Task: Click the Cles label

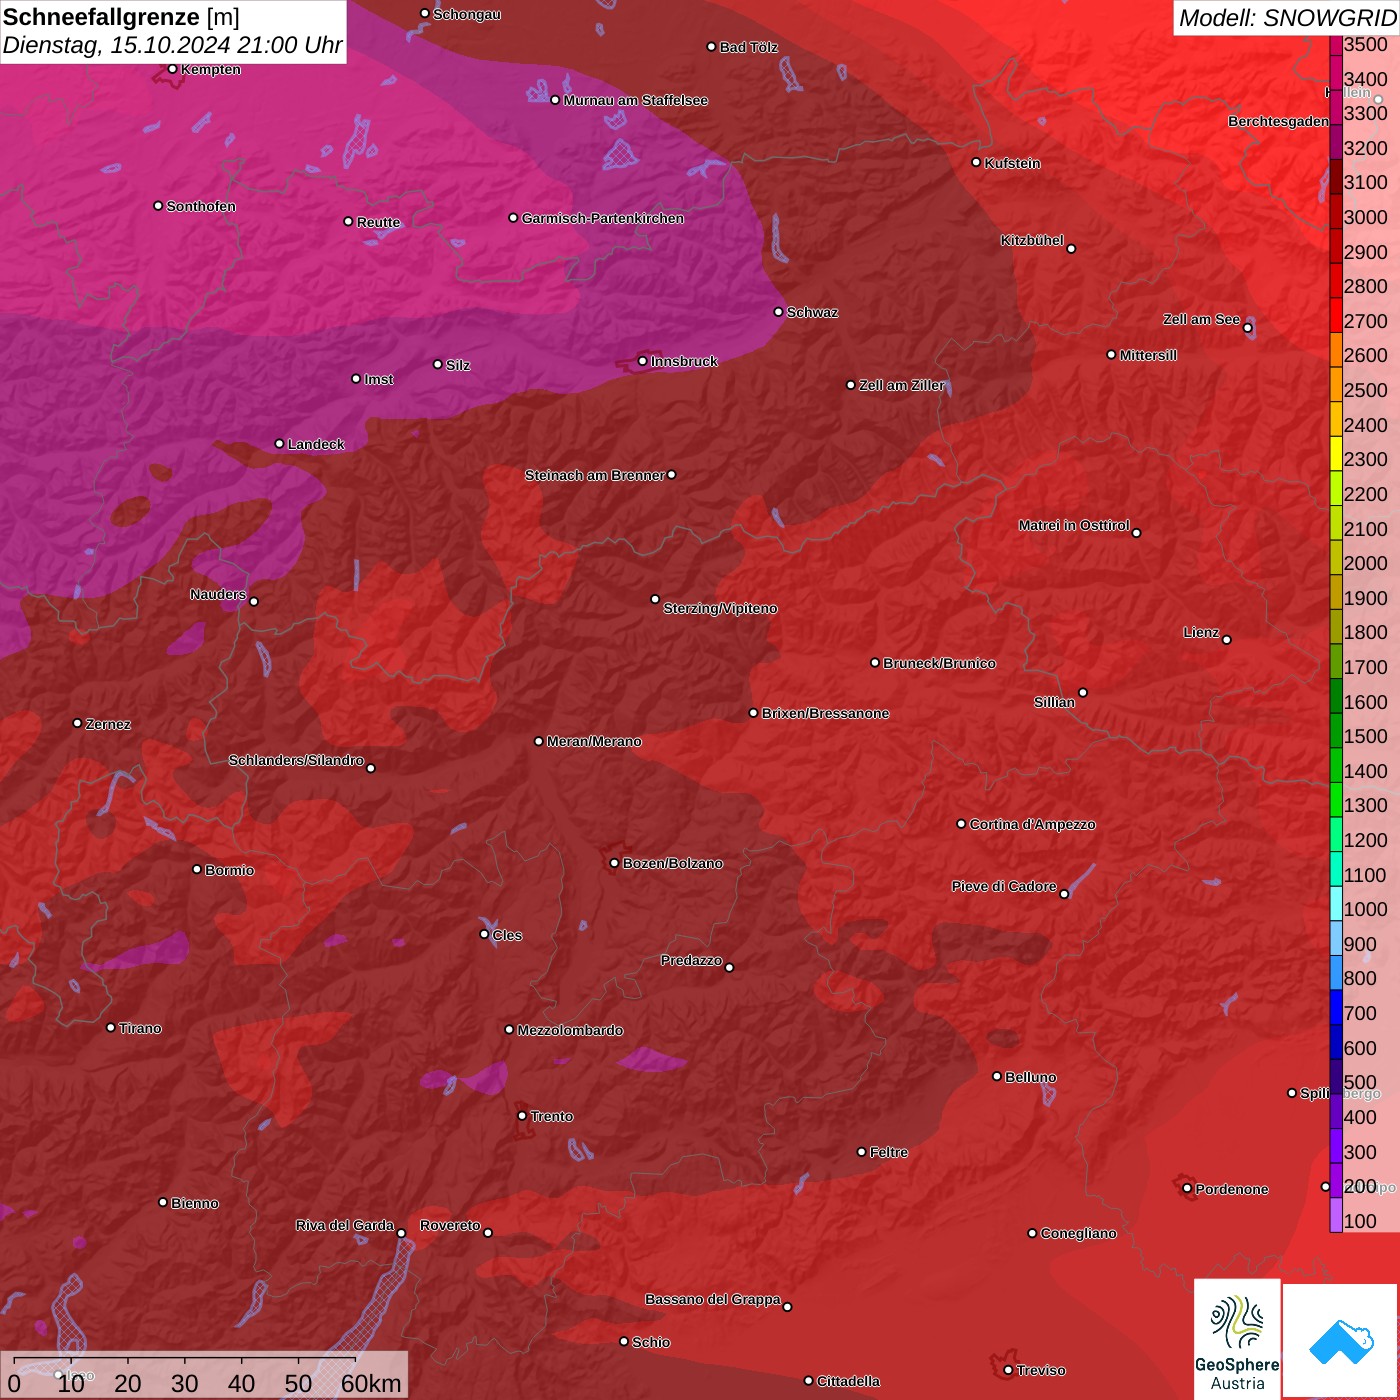Action: point(507,935)
